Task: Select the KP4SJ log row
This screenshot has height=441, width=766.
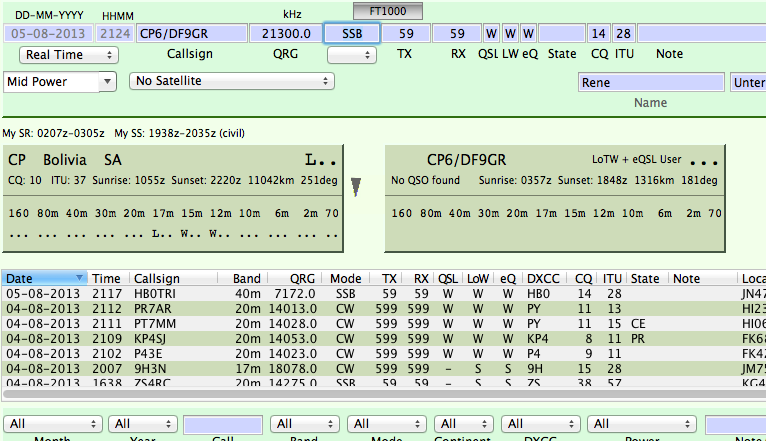Action: click(x=383, y=338)
